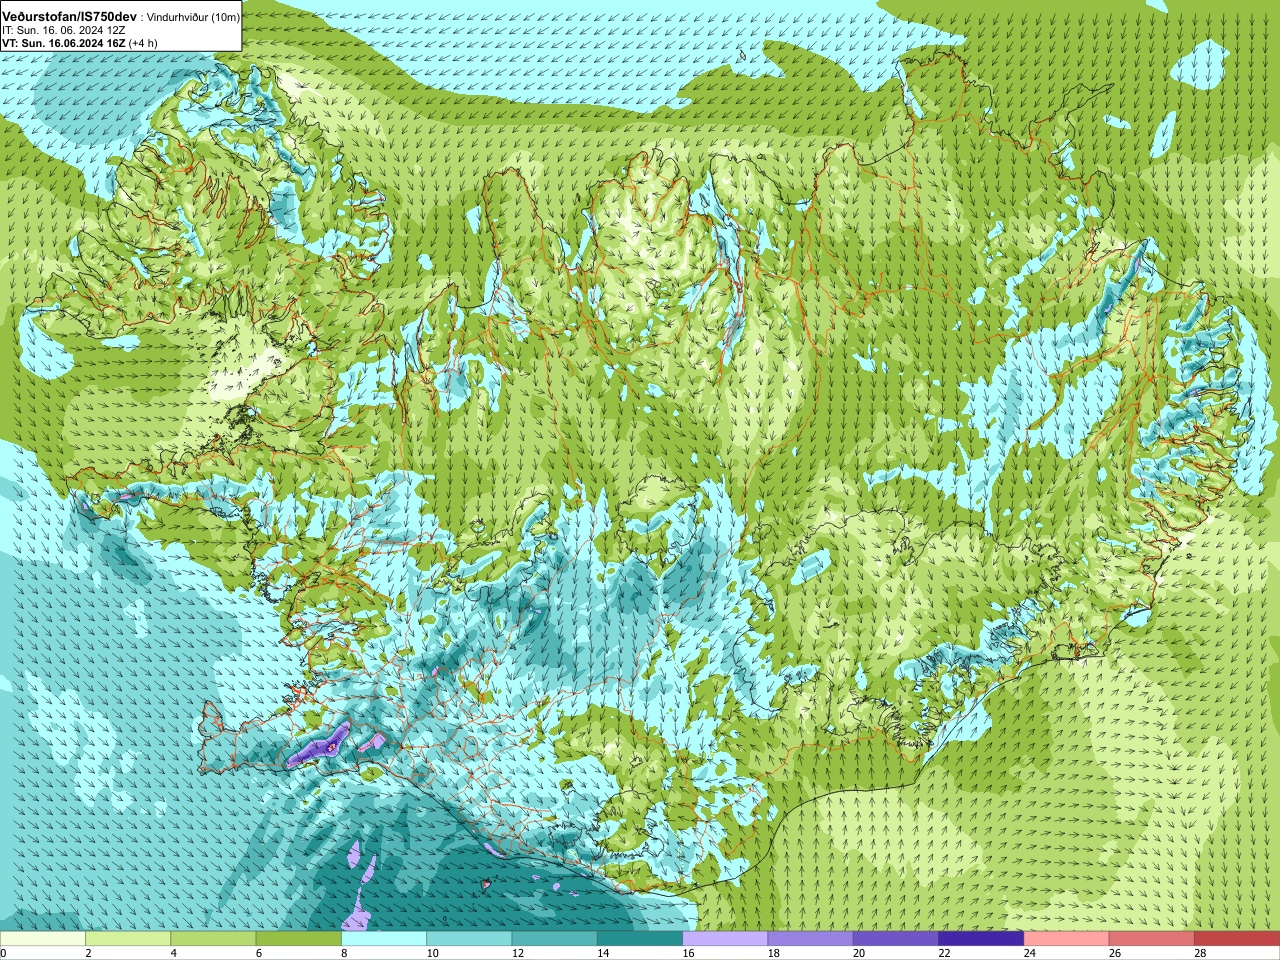Click the red 28+ legend swatch

pyautogui.click(x=1237, y=939)
